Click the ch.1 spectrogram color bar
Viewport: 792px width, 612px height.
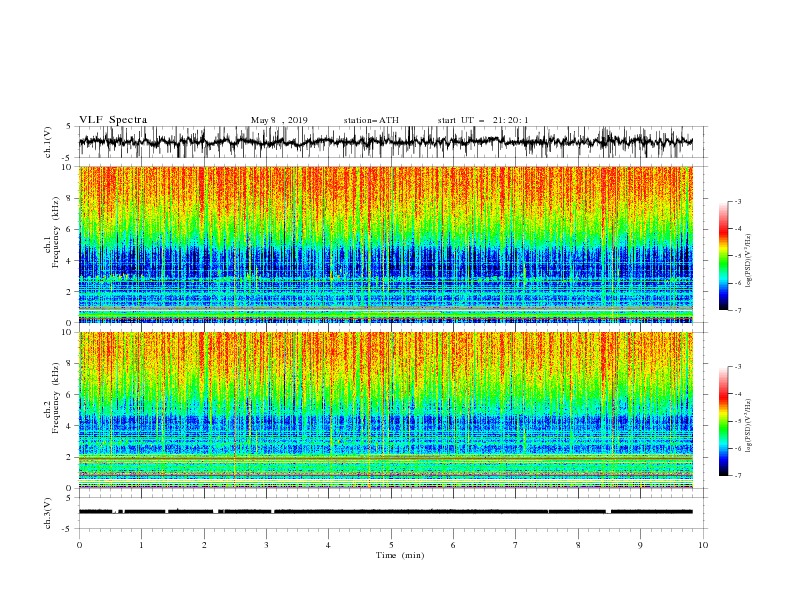point(724,256)
